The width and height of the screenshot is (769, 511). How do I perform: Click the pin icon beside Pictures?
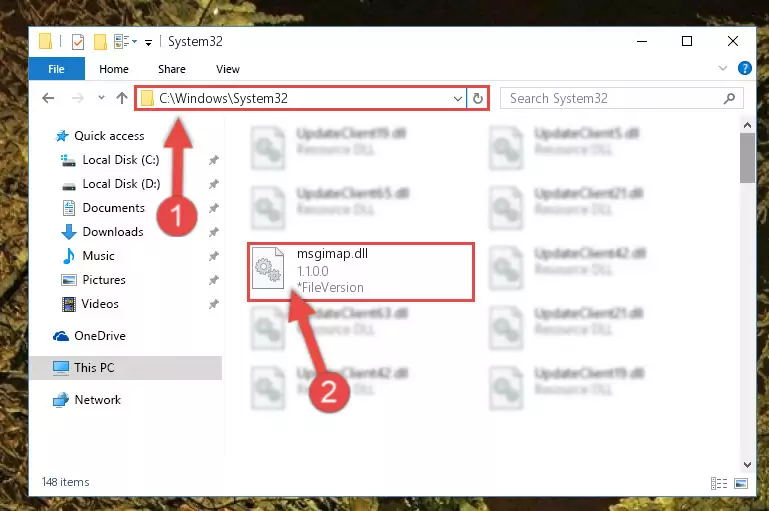point(213,280)
